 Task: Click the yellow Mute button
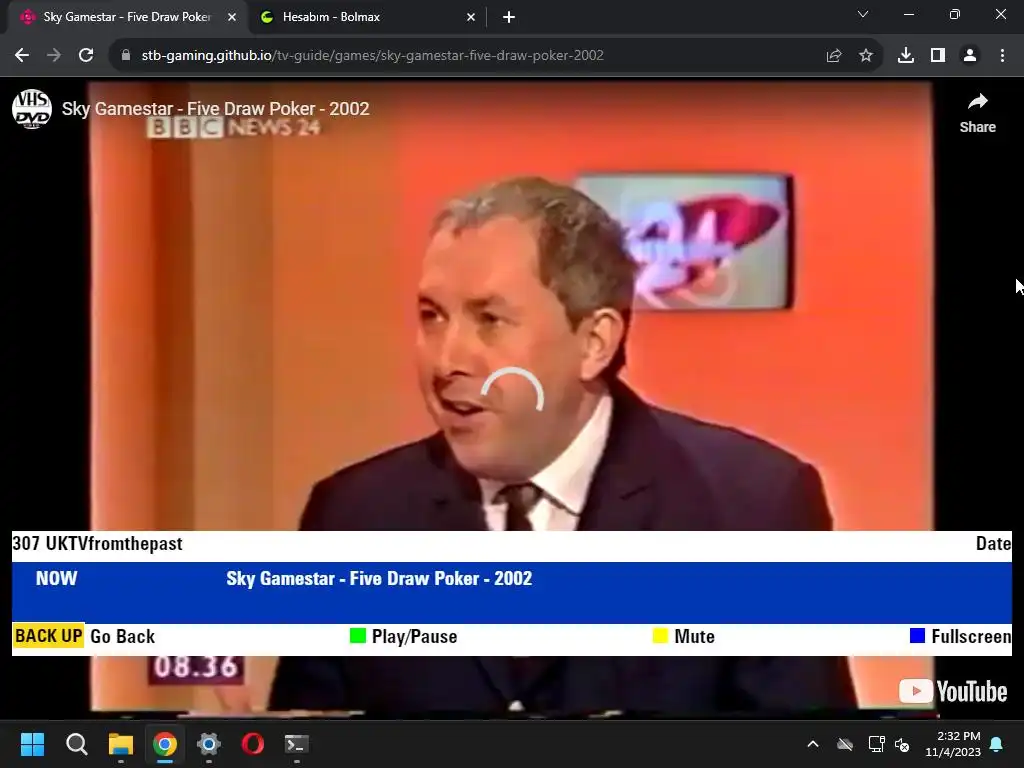[x=684, y=636]
